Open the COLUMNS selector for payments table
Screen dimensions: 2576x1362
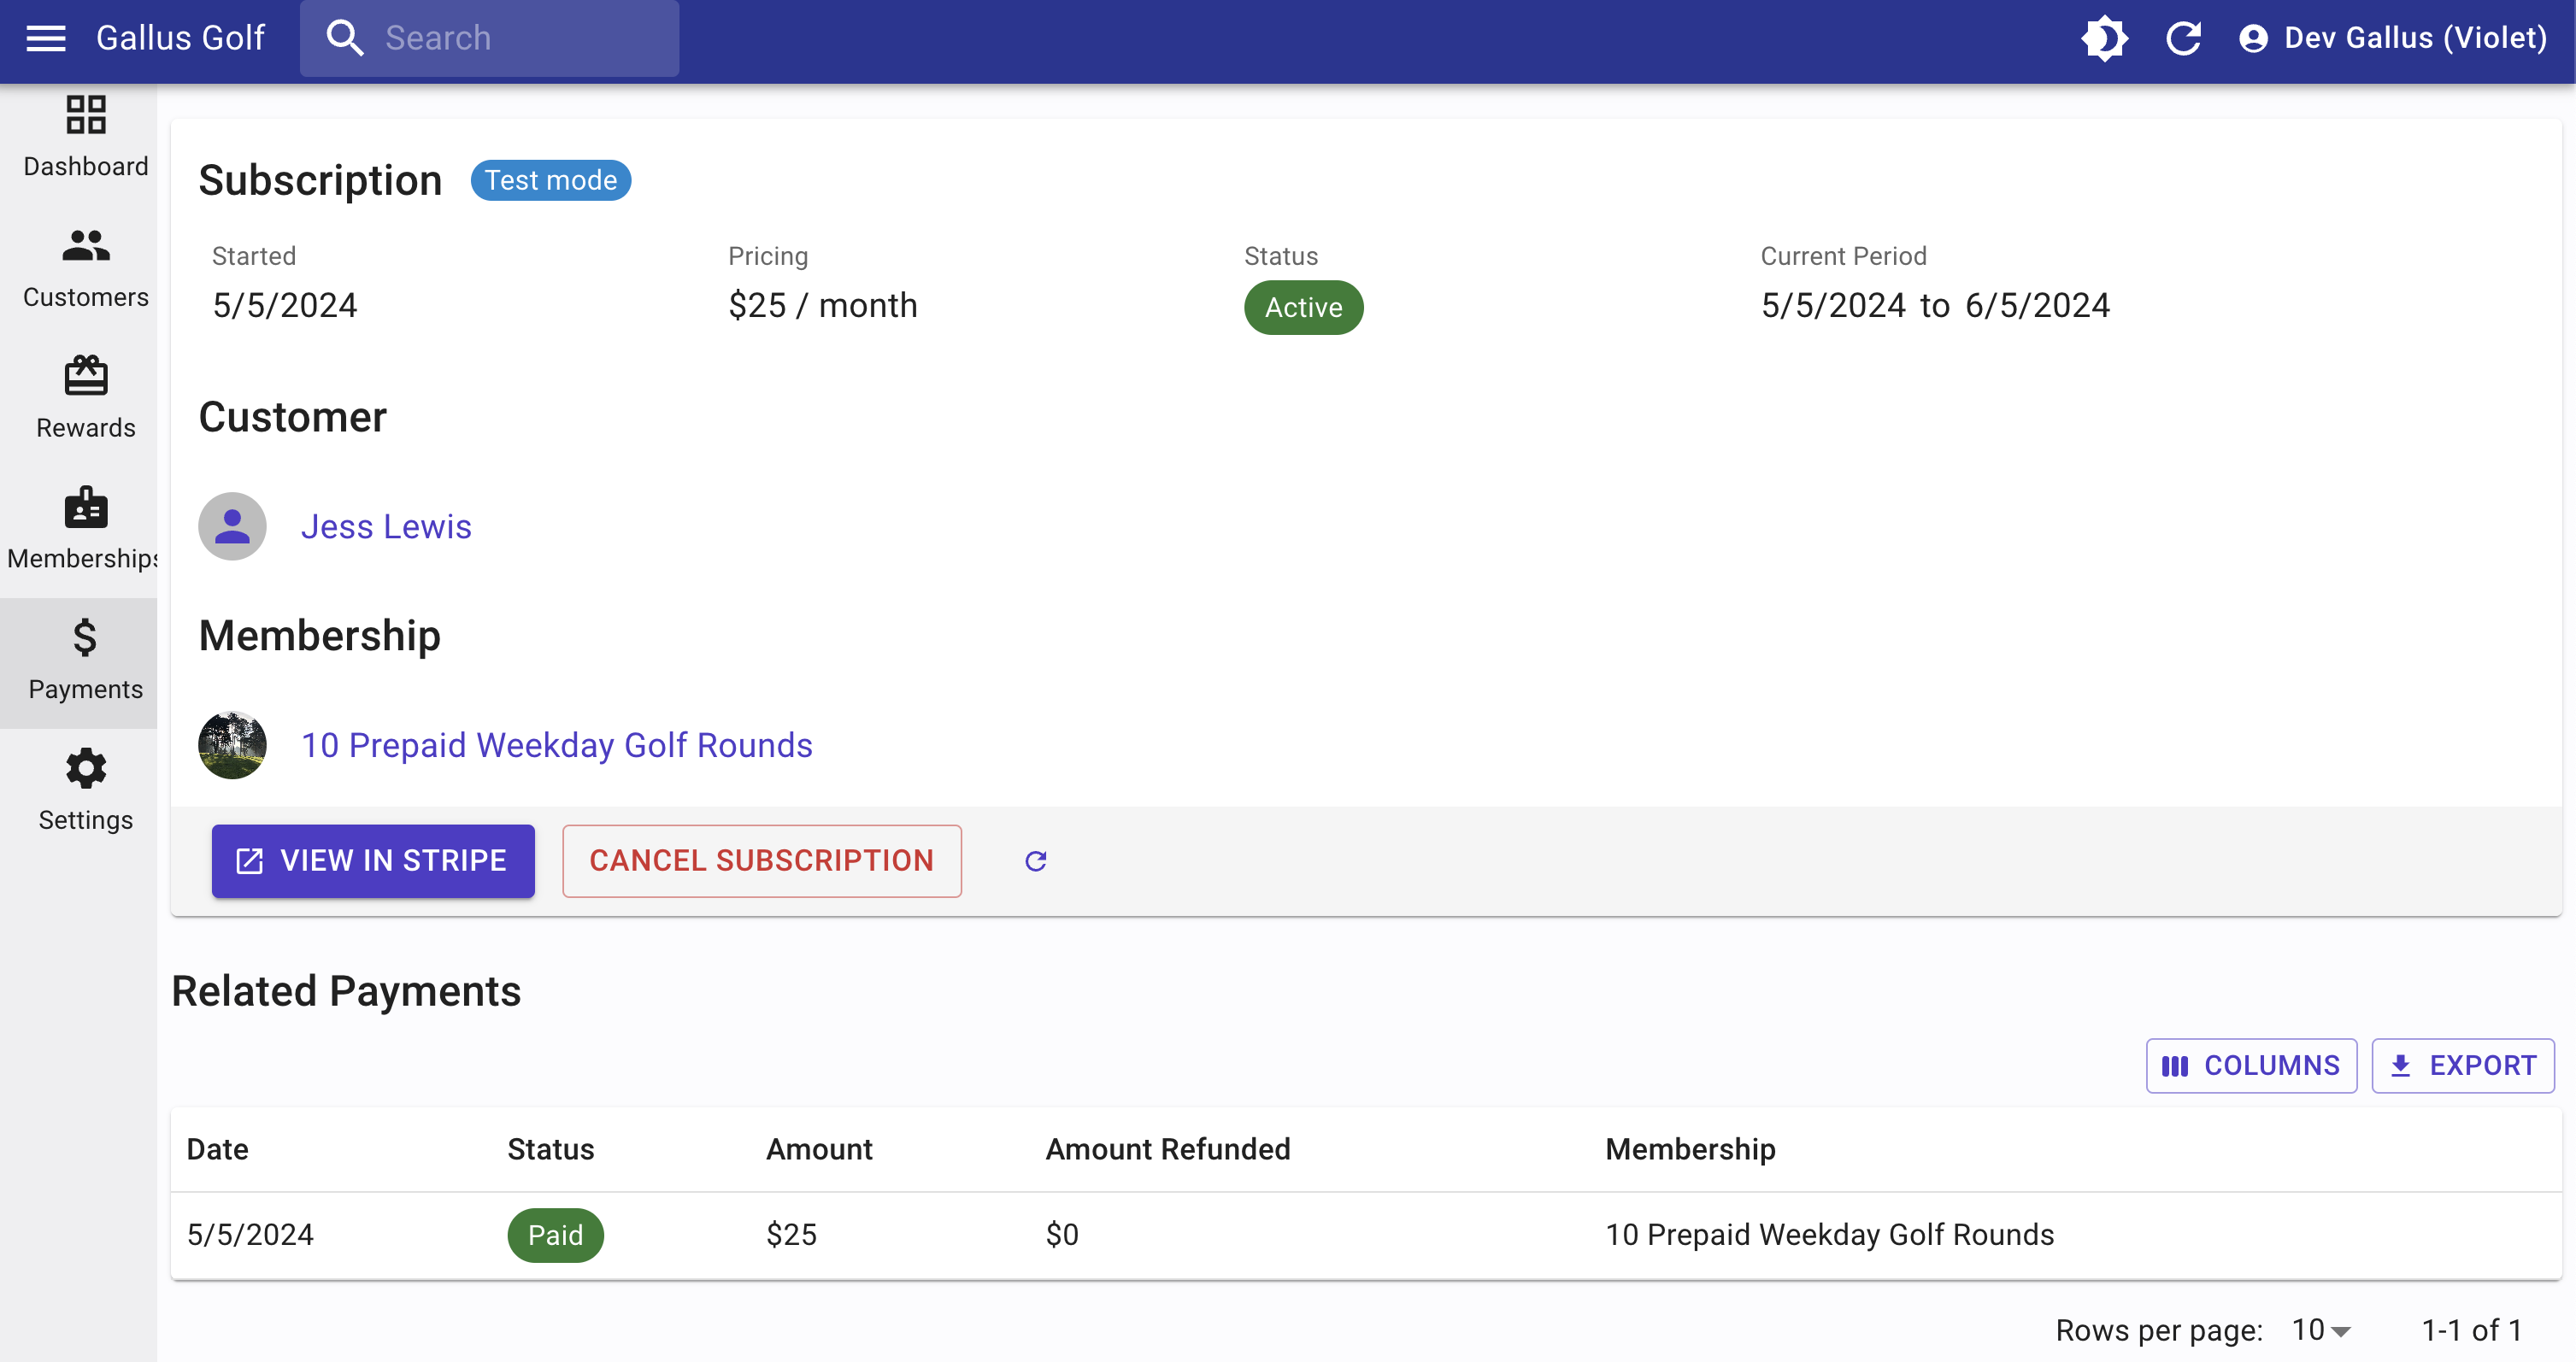[2251, 1065]
